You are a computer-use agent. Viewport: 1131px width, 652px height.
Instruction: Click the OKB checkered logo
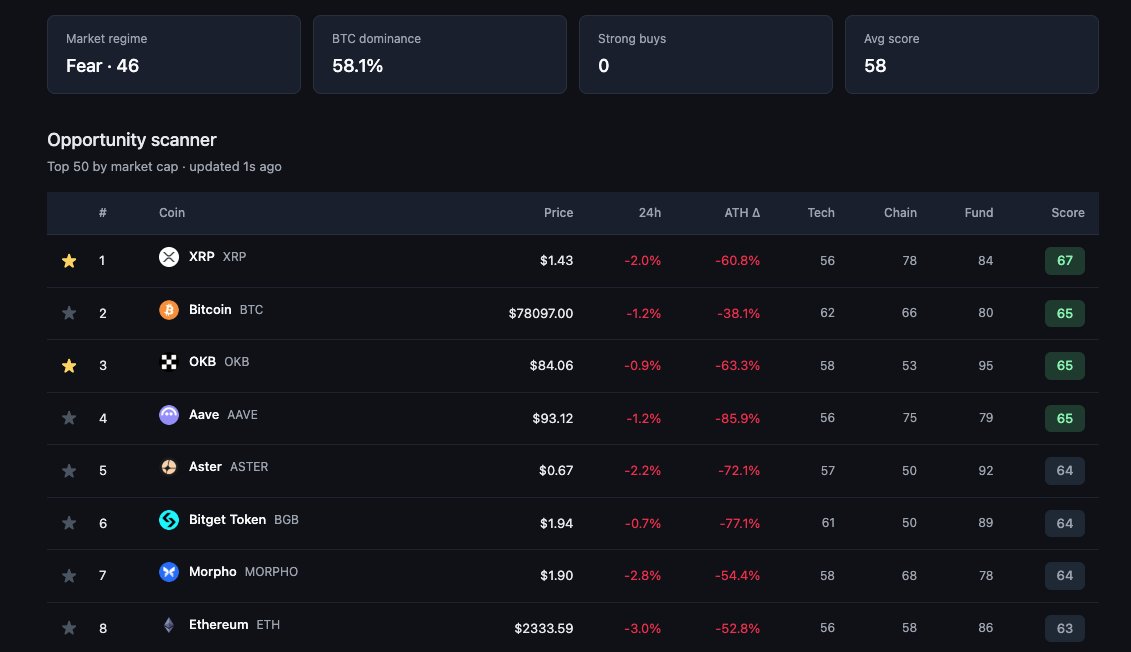[x=169, y=362]
